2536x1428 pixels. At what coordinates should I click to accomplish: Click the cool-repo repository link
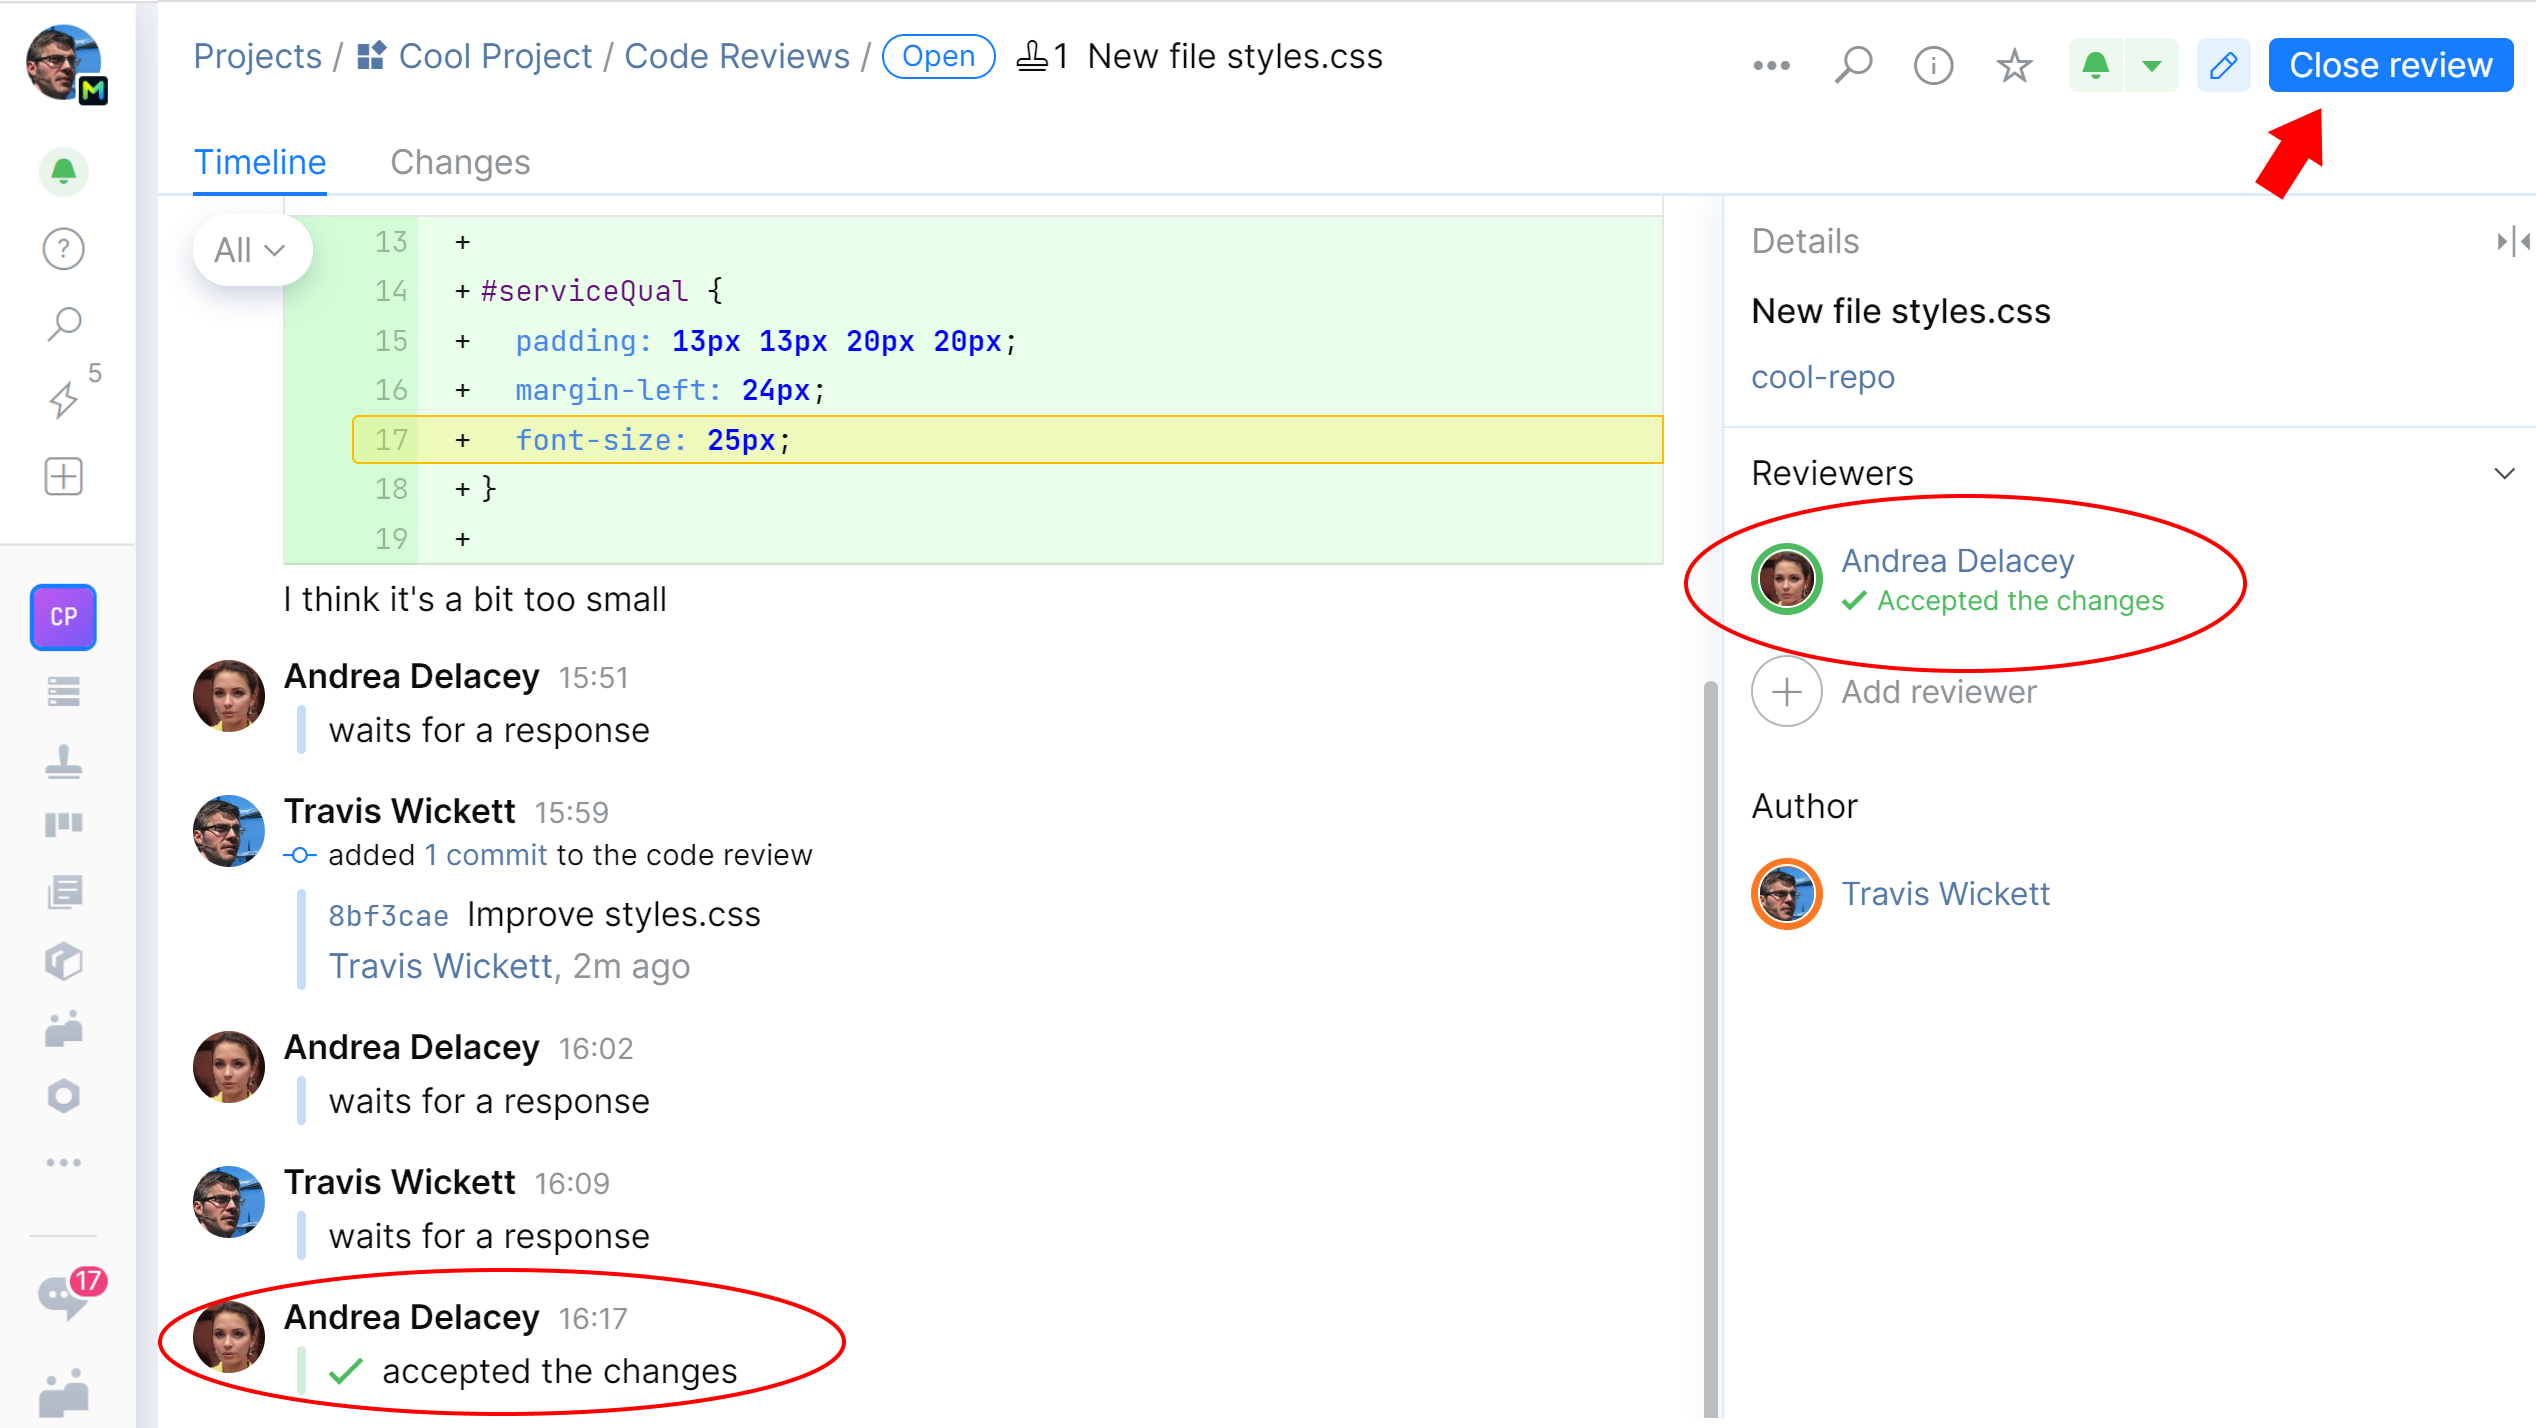click(1824, 376)
